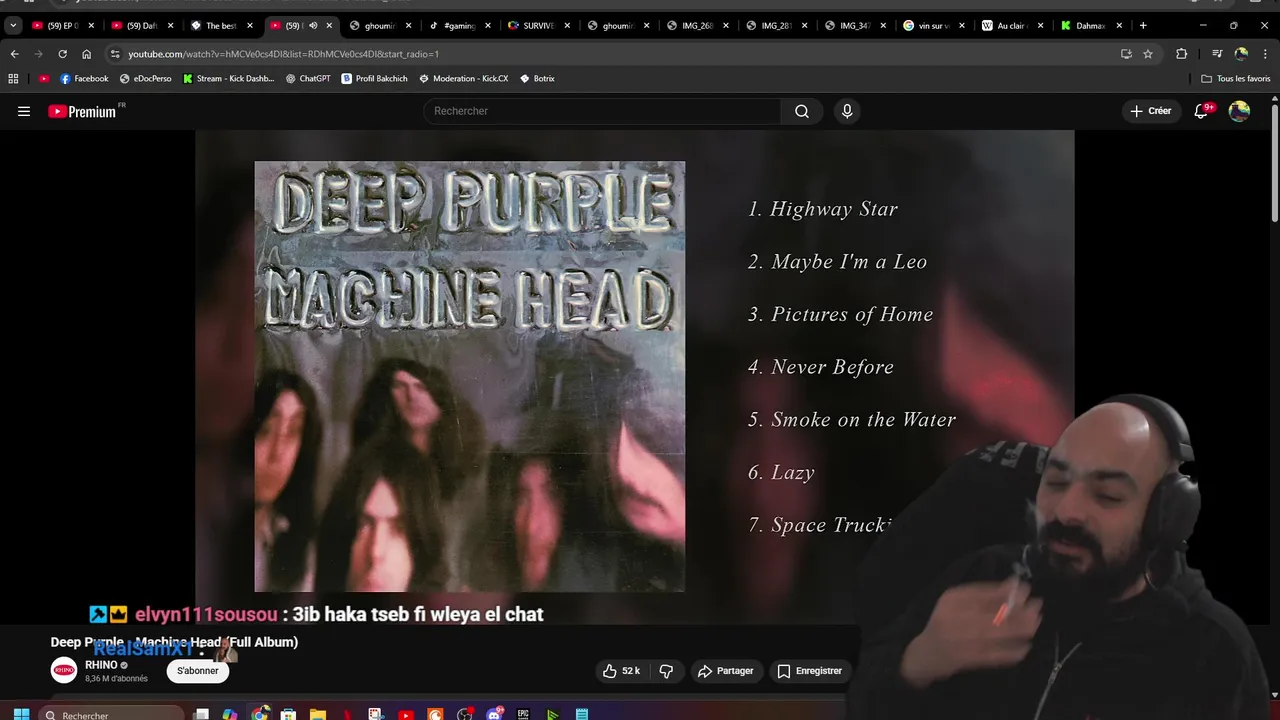Open the YouTube account avatar menu
This screenshot has width=1280, height=720.
[1239, 111]
